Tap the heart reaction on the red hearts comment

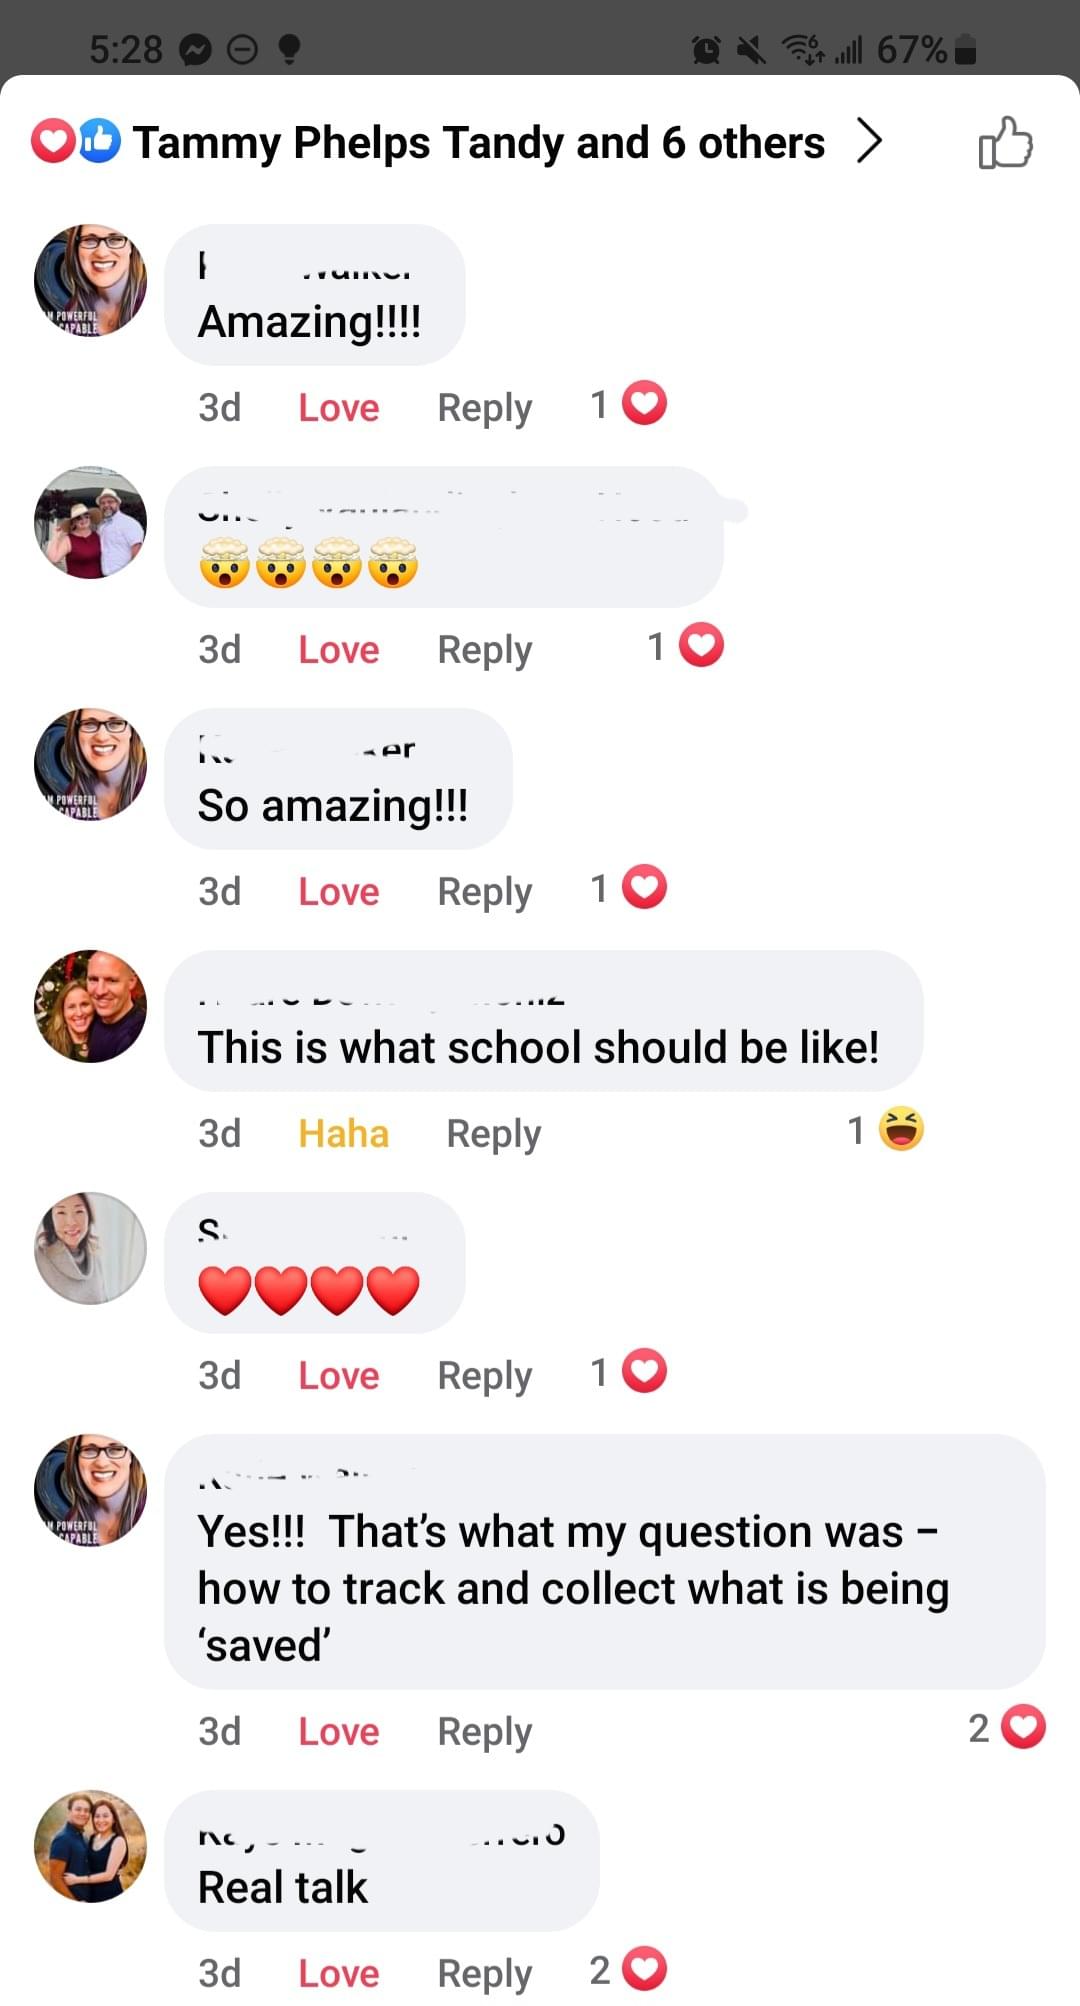(644, 1372)
